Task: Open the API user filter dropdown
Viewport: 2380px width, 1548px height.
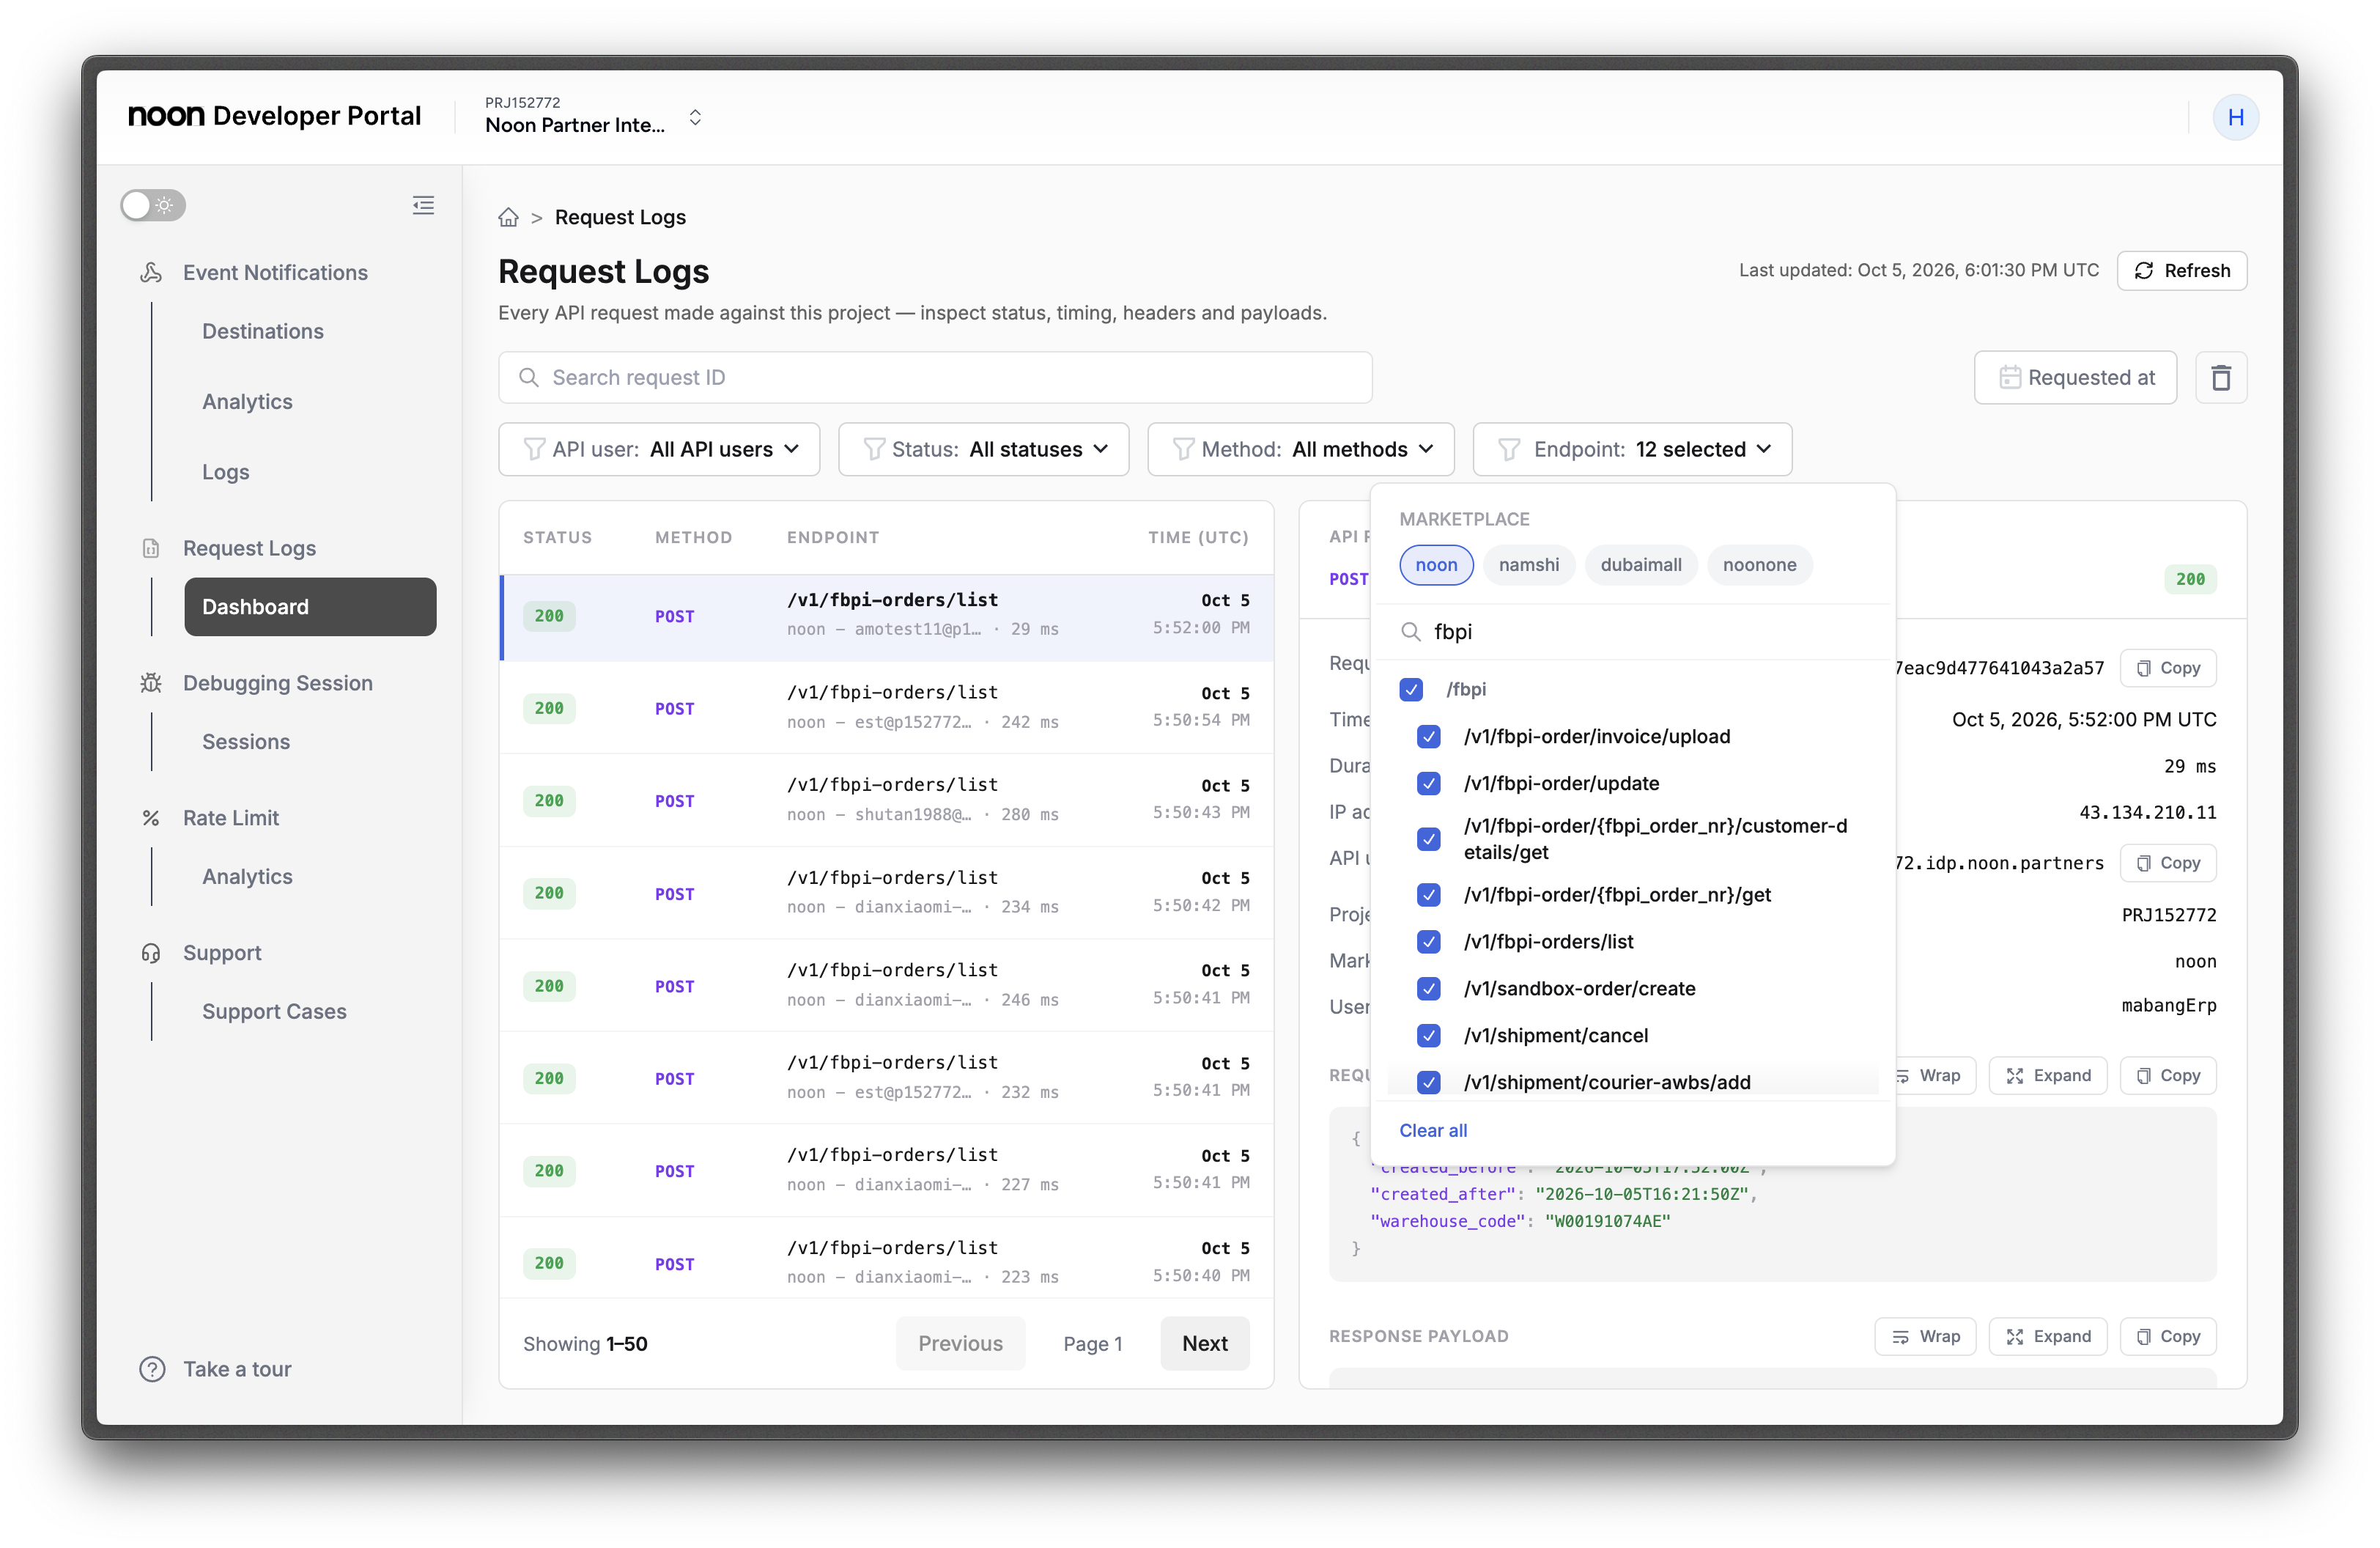Action: pos(659,449)
